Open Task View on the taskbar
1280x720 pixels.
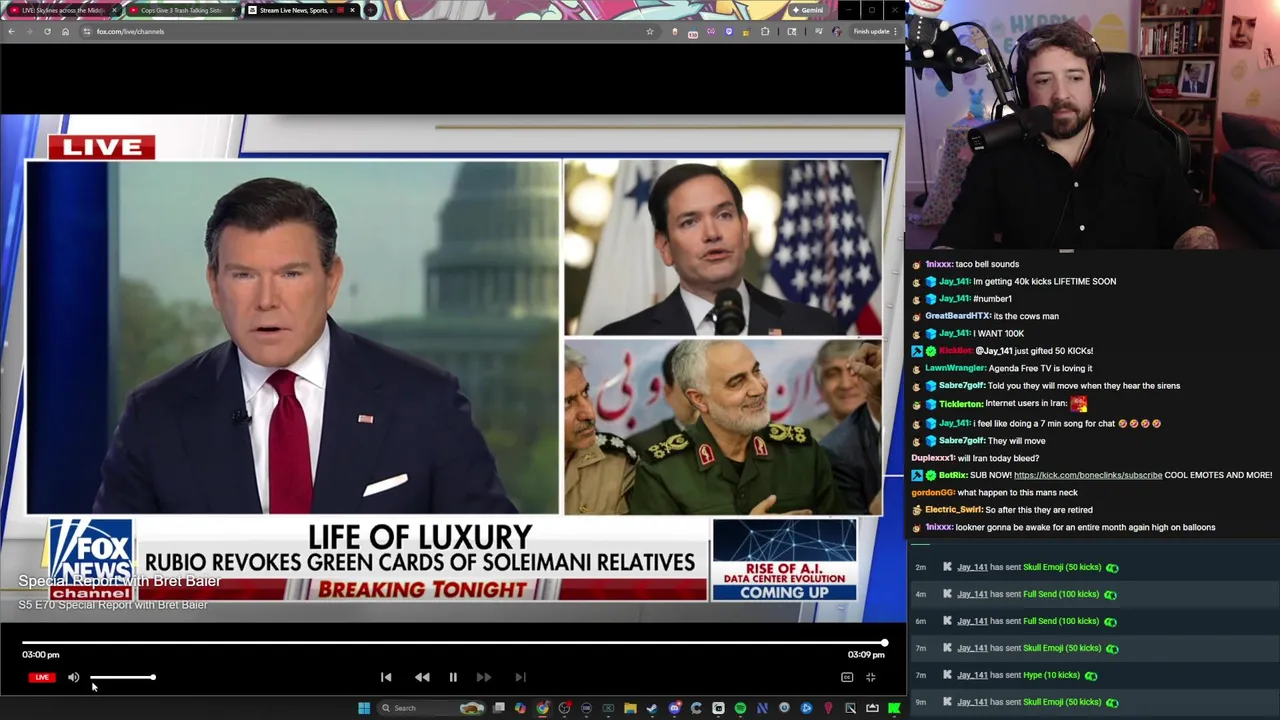(x=498, y=708)
